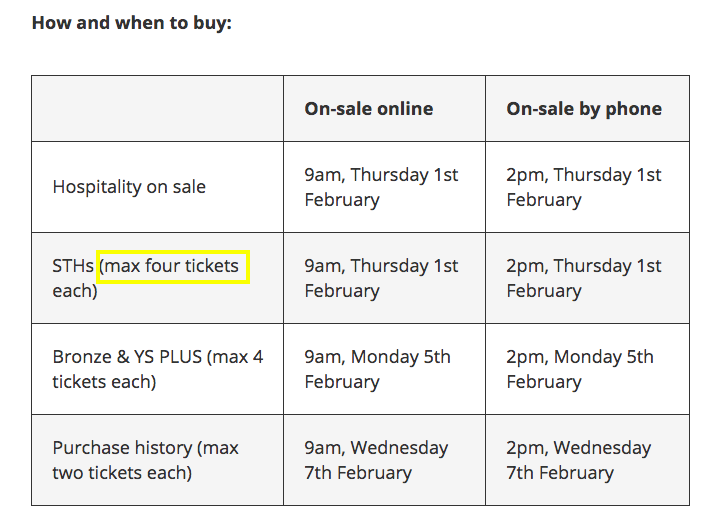Select the 'On-sale online' column header
715x525 pixels.
[x=368, y=109]
